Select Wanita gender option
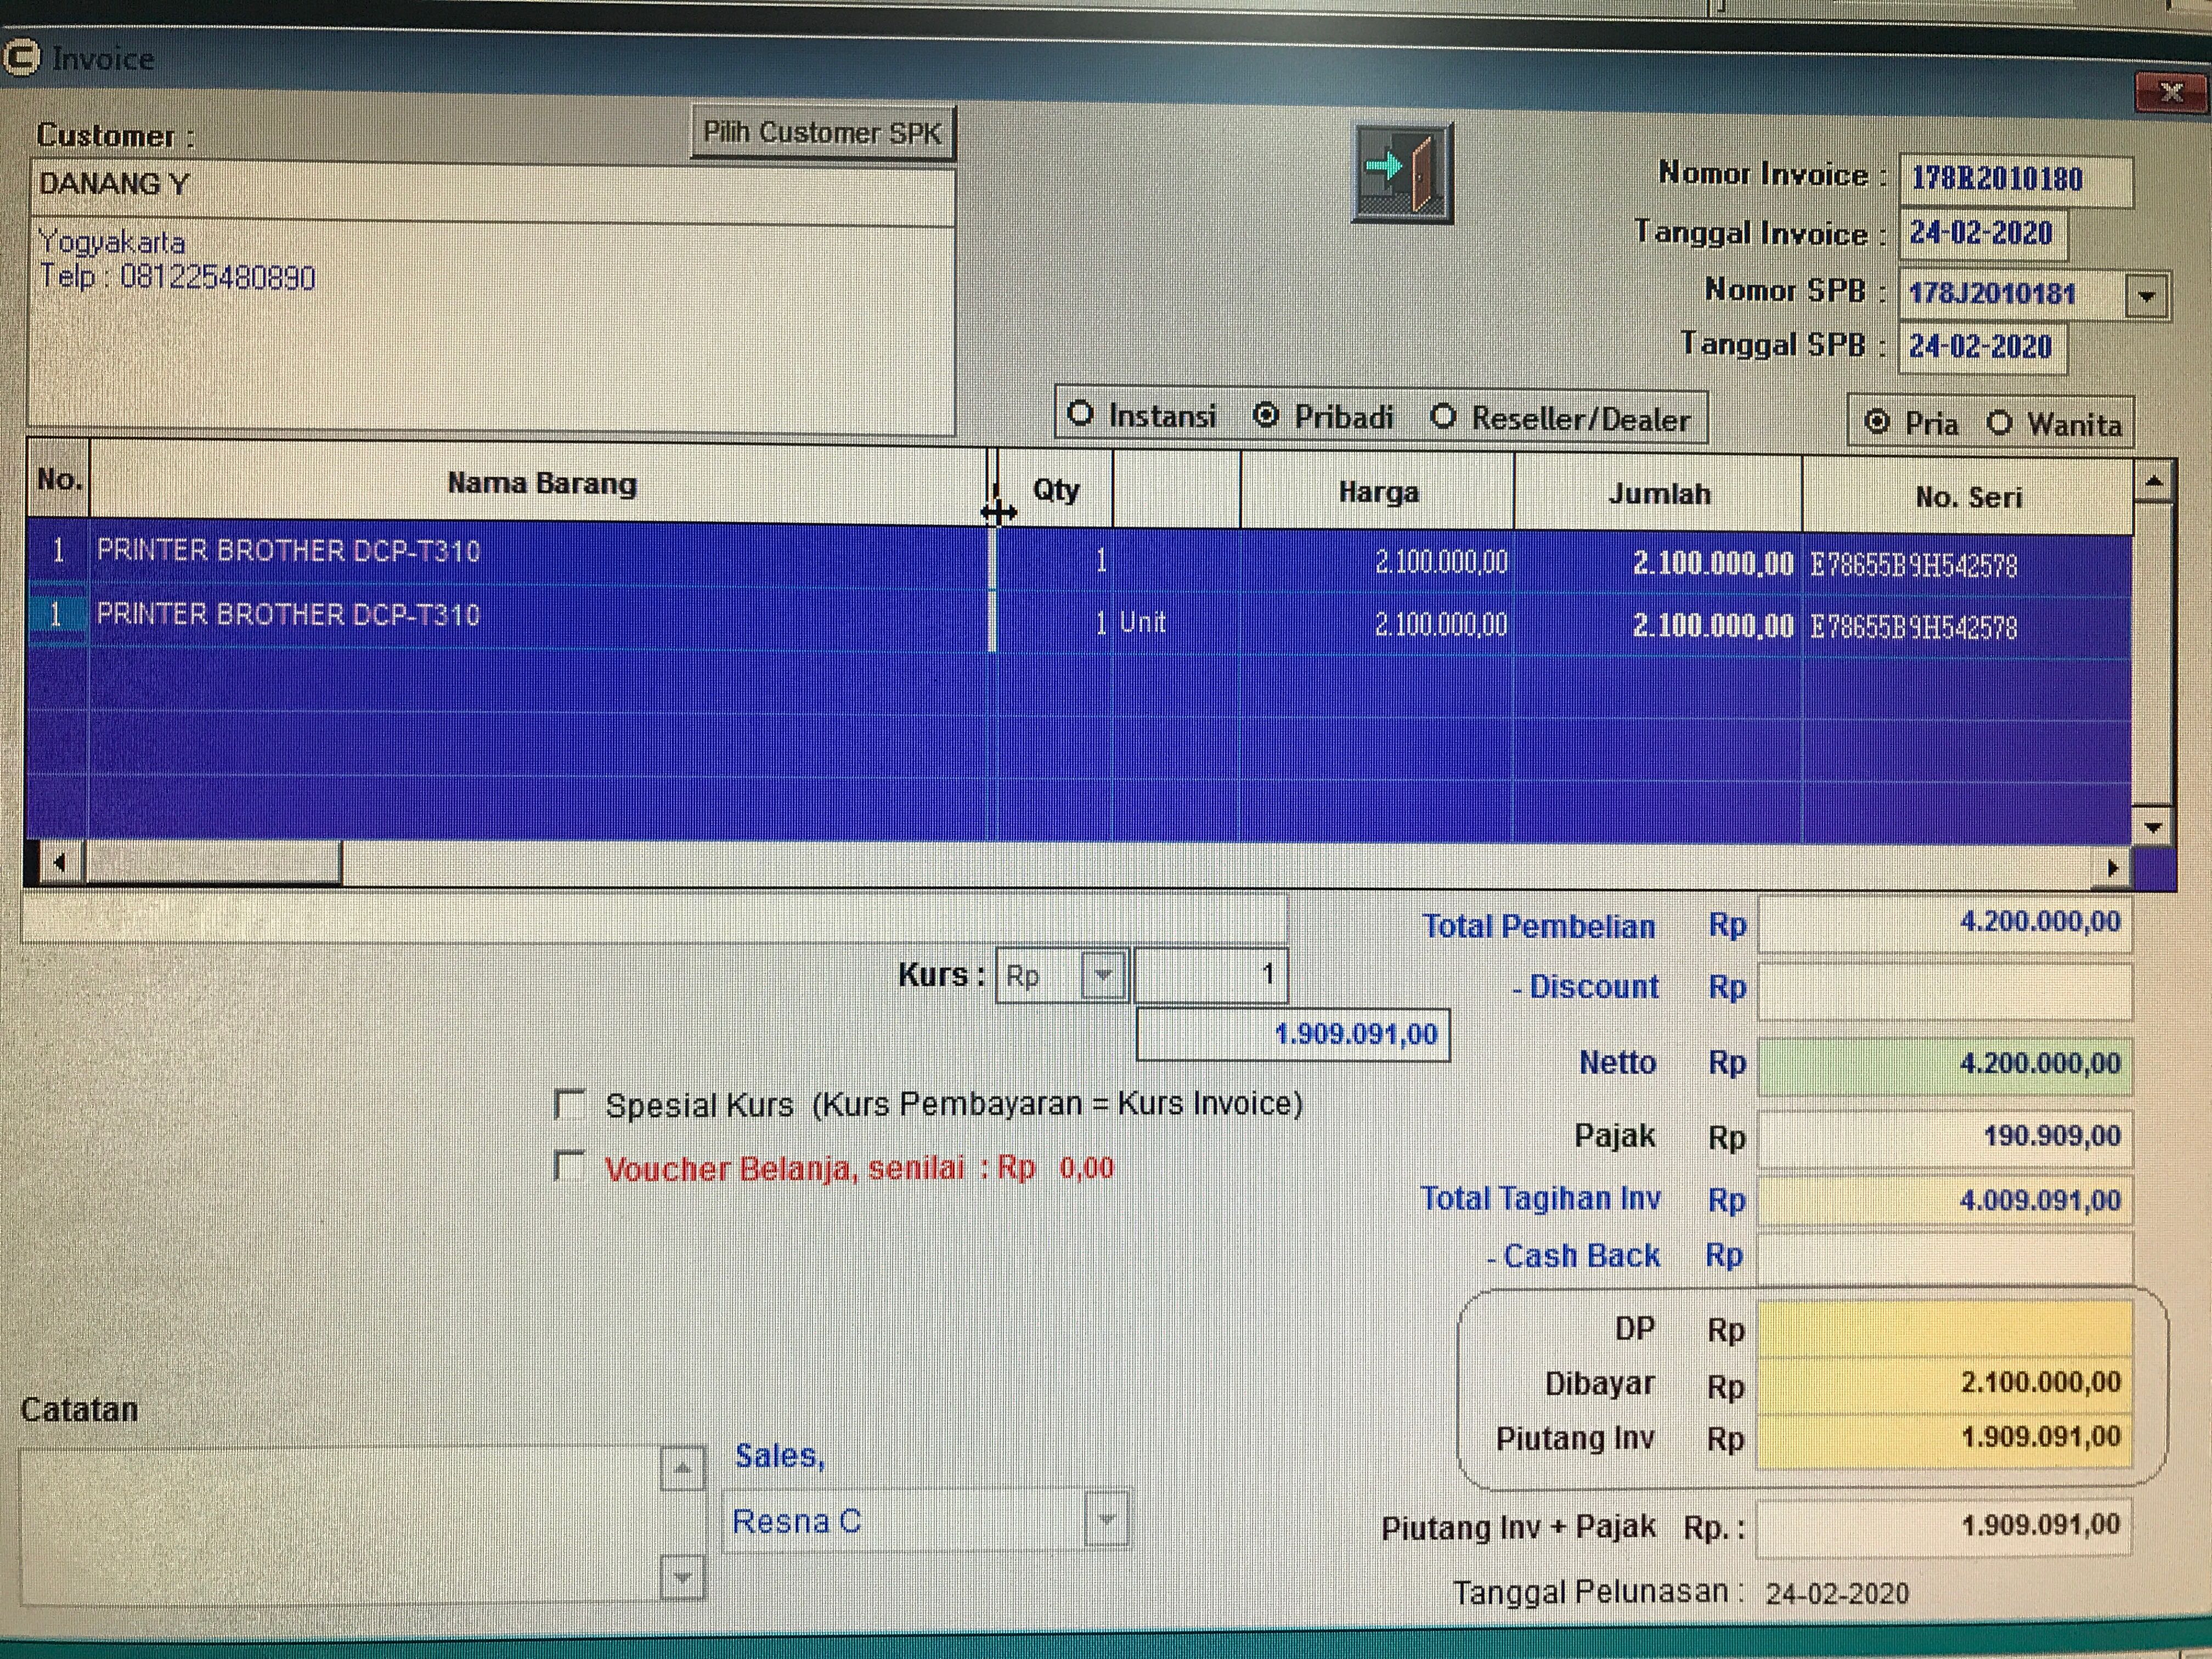This screenshot has width=2212, height=1659. pyautogui.click(x=1999, y=423)
